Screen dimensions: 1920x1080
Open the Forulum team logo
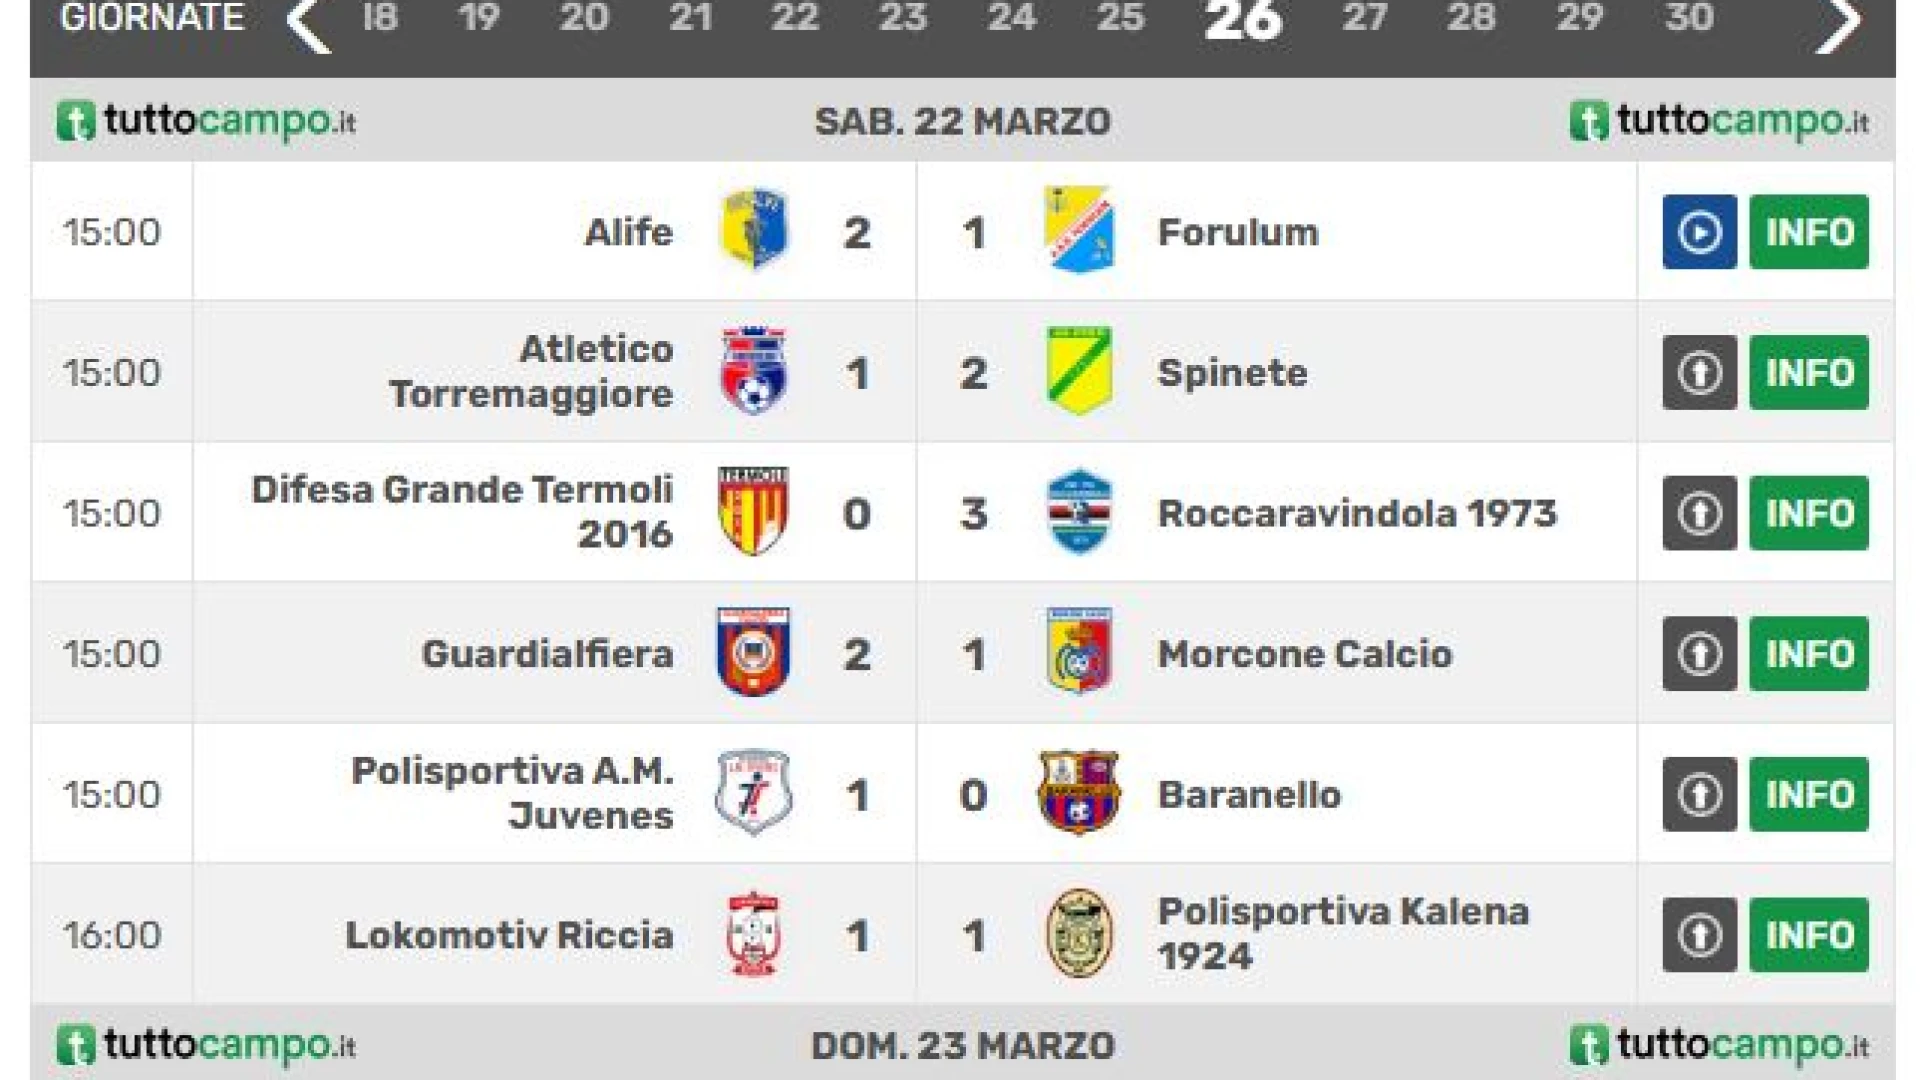coord(1078,229)
